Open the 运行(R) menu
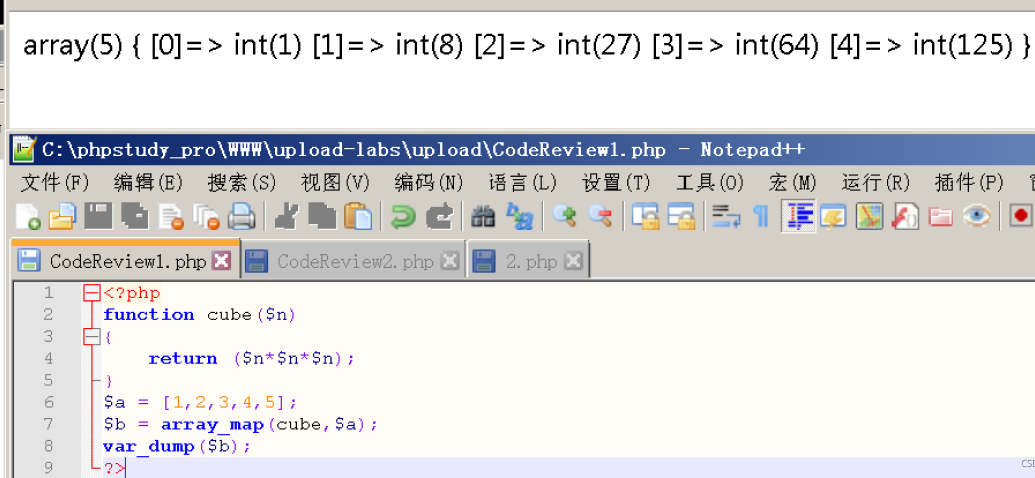This screenshot has width=1035, height=478. [x=876, y=182]
